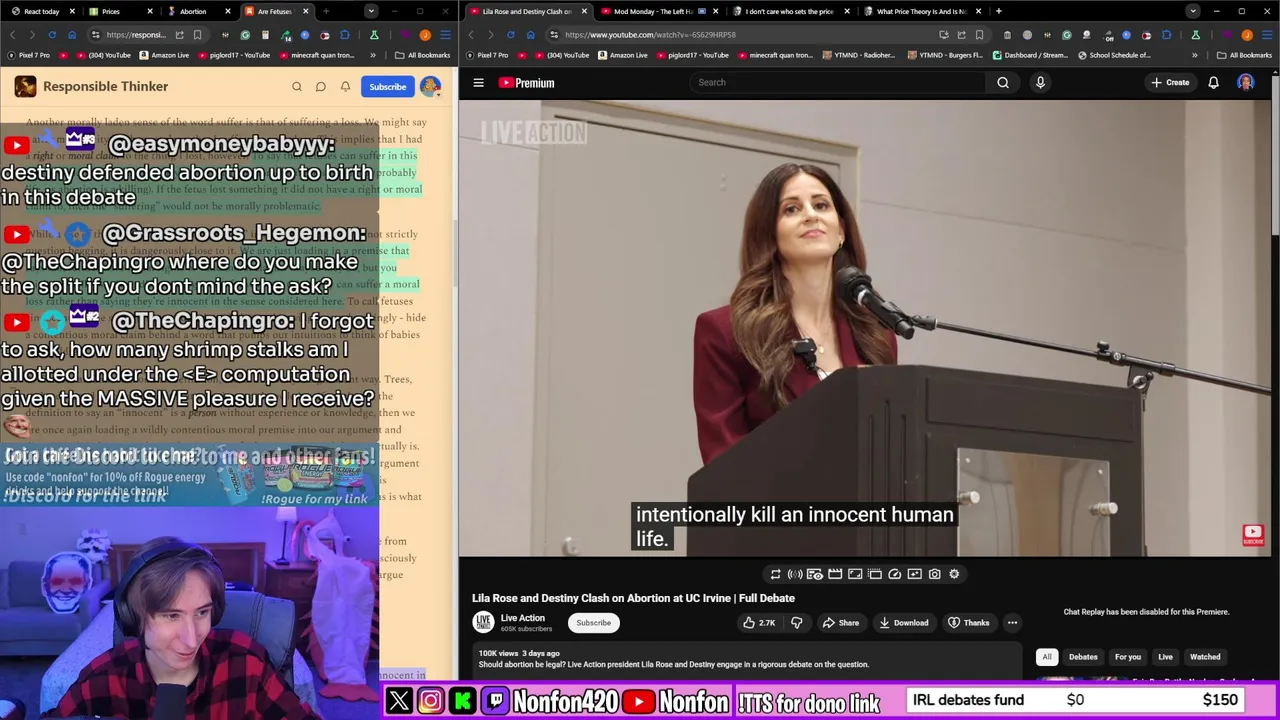Viewport: 1280px width, 720px height.
Task: Click the YouTube search magnifier button
Action: click(x=1003, y=83)
